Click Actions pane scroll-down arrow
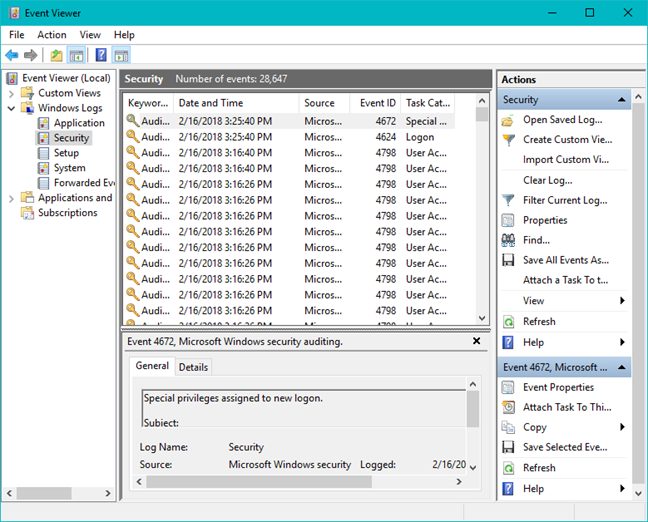This screenshot has height=522, width=648. point(638,493)
